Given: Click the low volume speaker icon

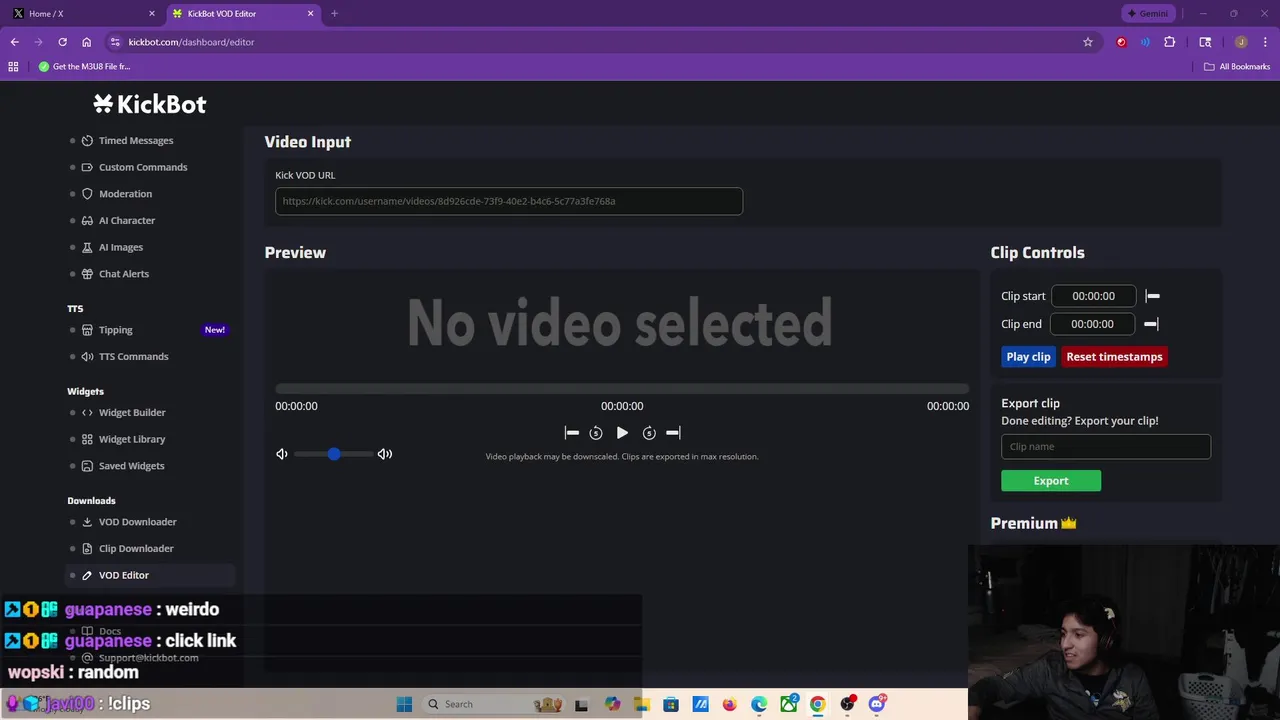Looking at the screenshot, I should 282,454.
